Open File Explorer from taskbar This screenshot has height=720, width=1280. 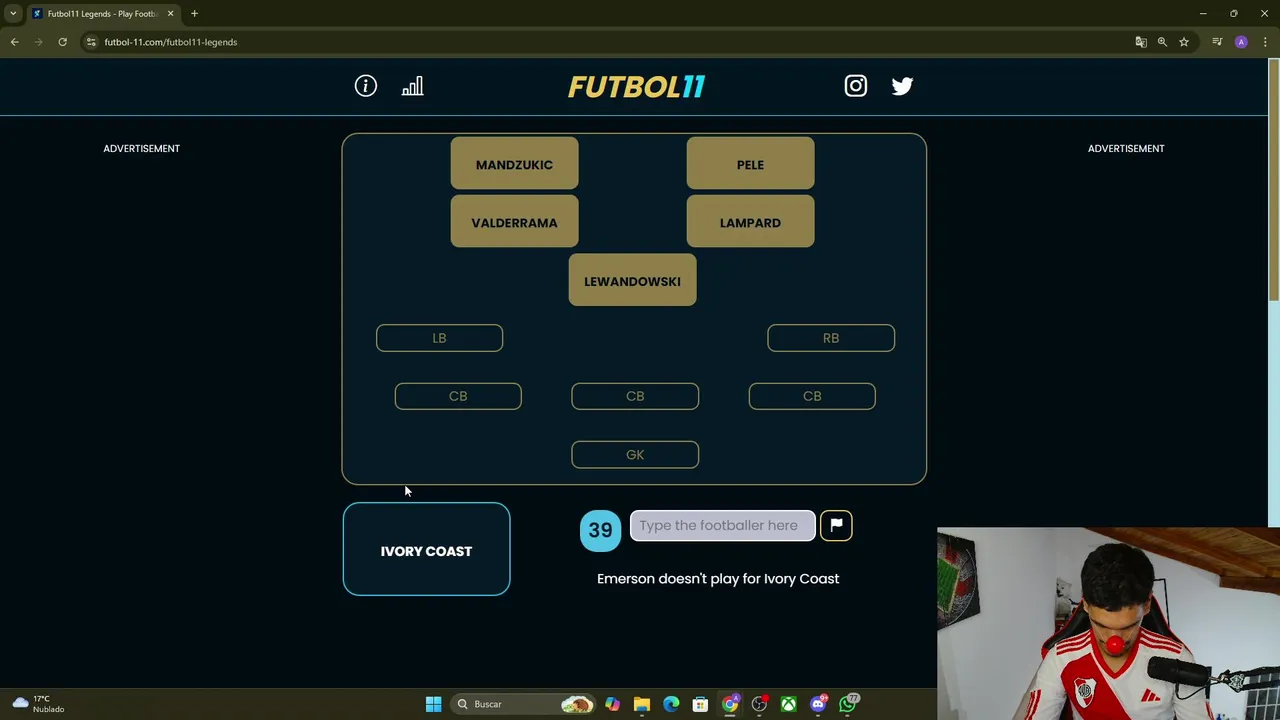click(x=642, y=704)
